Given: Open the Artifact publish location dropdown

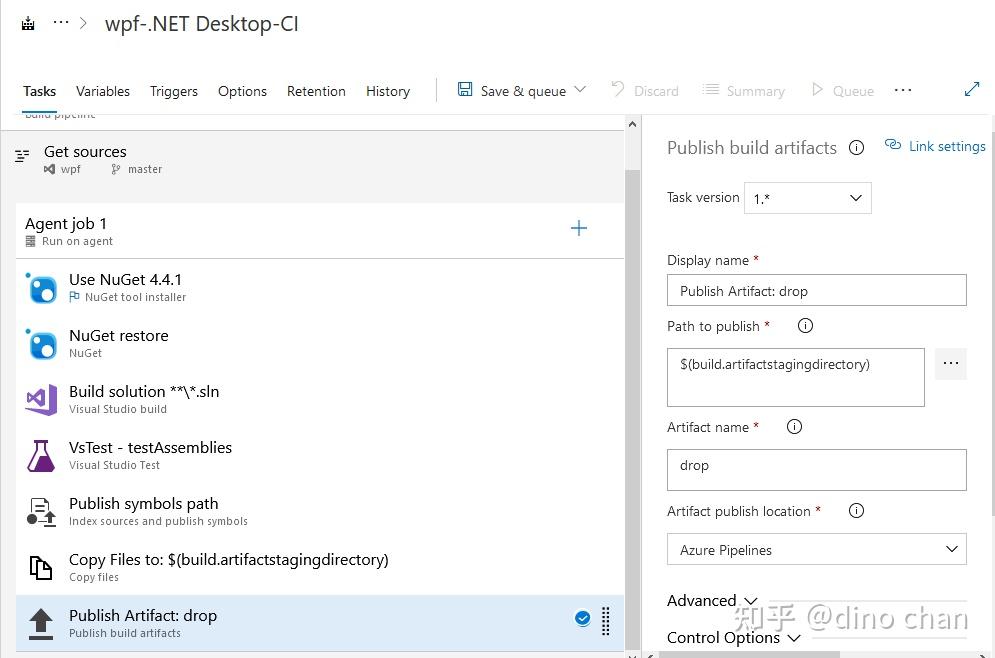Looking at the screenshot, I should click(816, 549).
